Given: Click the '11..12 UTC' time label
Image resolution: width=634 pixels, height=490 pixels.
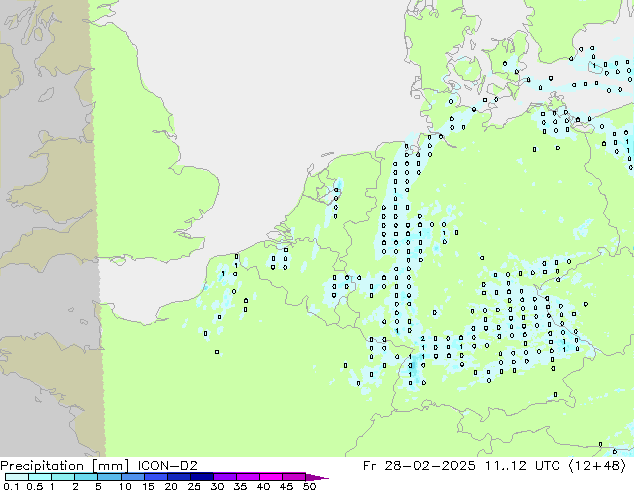Looking at the screenshot, I should tap(522, 465).
